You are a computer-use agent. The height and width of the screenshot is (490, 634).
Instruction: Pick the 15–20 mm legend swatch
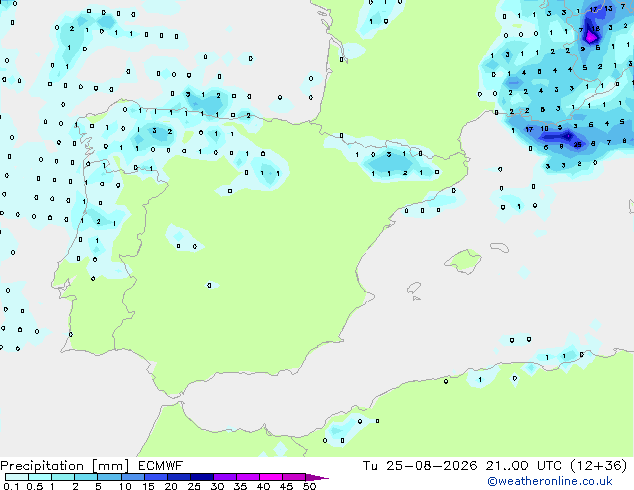coord(155,477)
